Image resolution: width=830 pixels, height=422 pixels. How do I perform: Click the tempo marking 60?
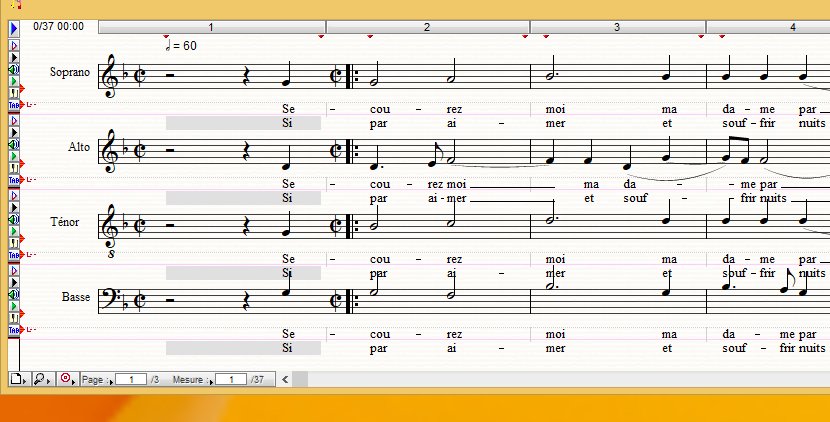click(x=182, y=46)
